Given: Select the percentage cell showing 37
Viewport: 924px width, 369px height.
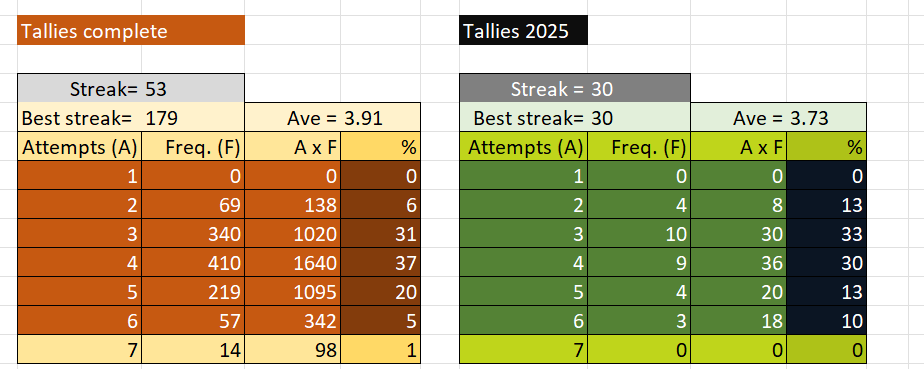Looking at the screenshot, I should [x=381, y=263].
